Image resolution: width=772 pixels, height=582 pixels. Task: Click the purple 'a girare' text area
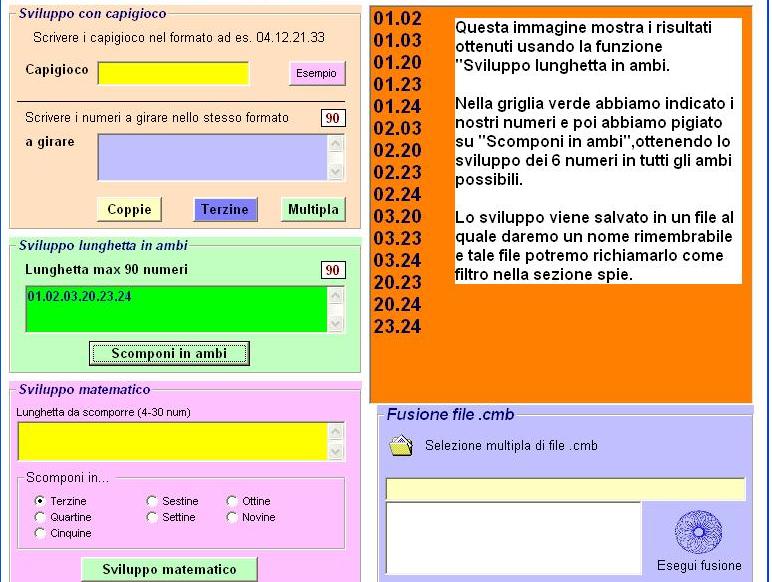[212, 157]
